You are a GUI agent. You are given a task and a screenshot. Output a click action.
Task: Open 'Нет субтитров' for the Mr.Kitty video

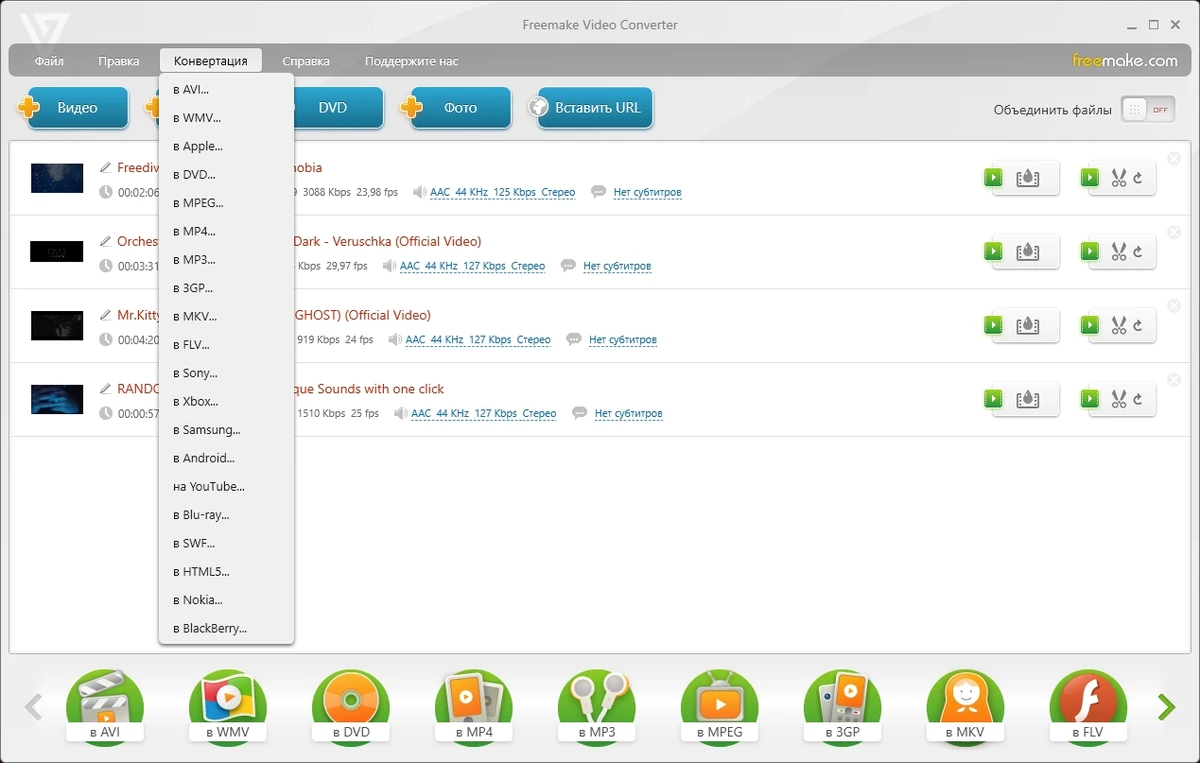623,340
